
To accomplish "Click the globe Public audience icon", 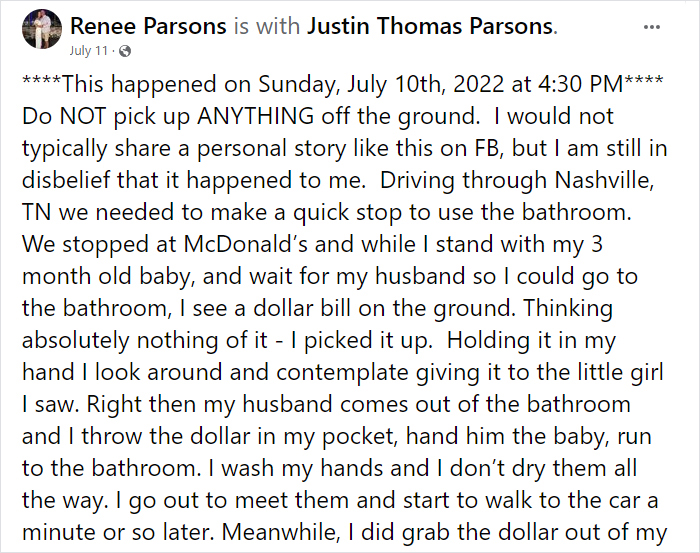I will pyautogui.click(x=125, y=51).
